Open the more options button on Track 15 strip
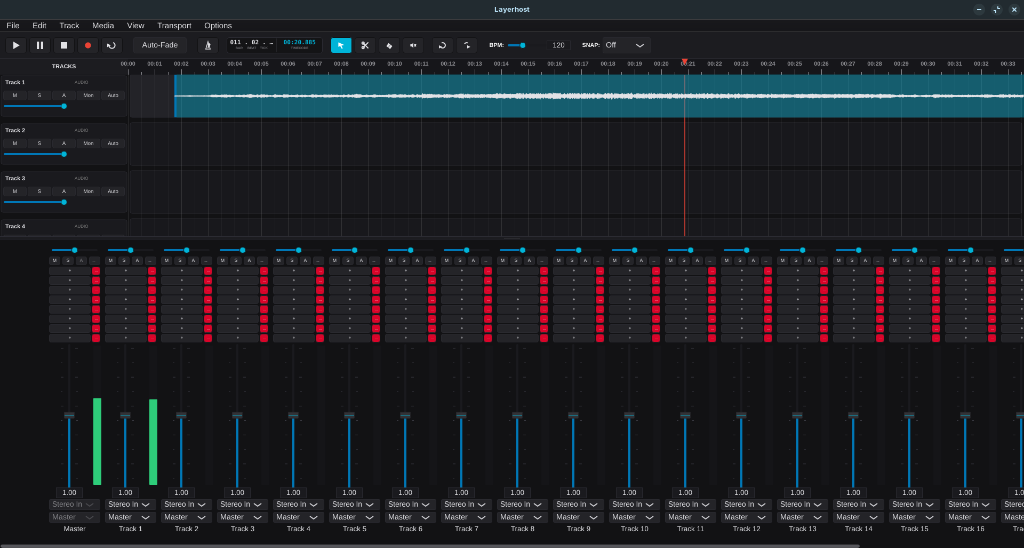Viewport: 1024px width, 548px height. 935,261
